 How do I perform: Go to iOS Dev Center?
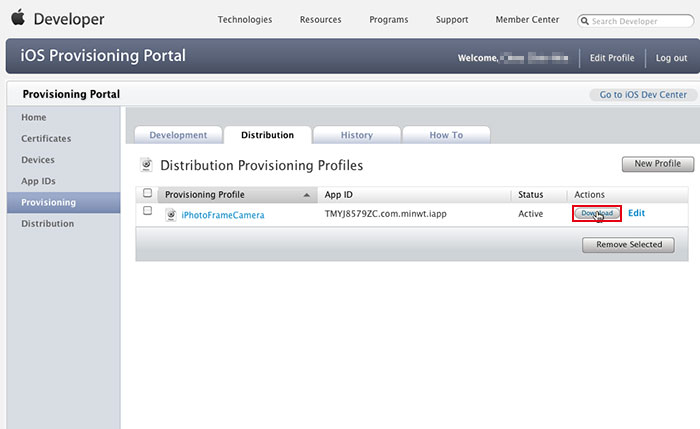(643, 95)
